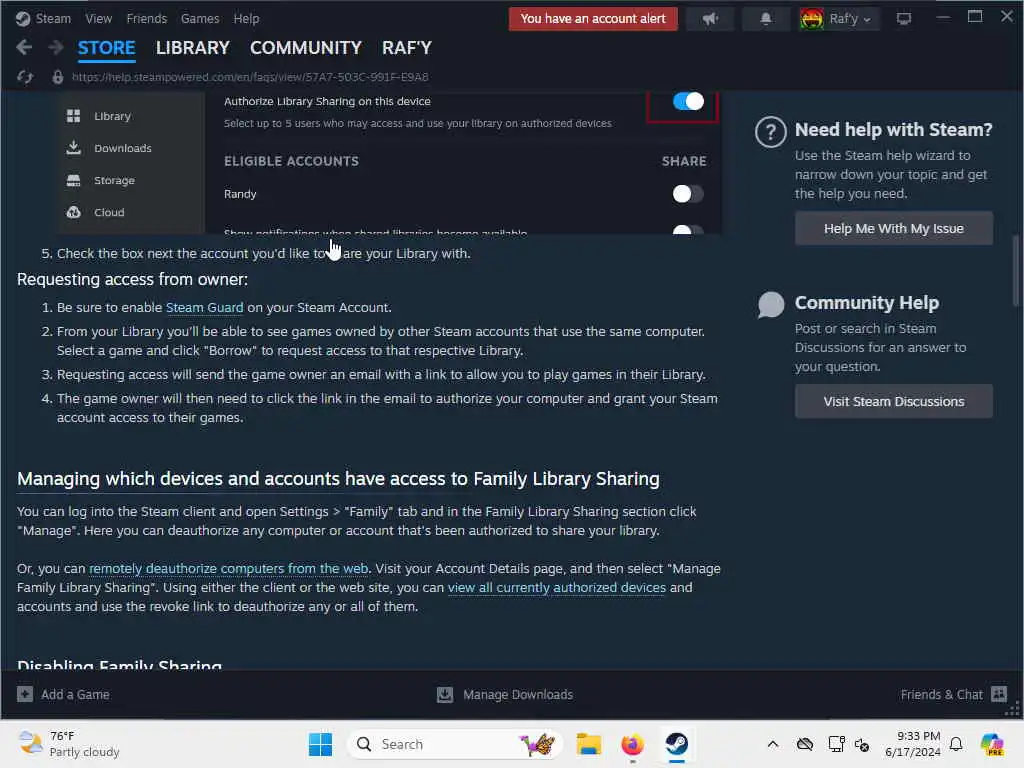Click the Windows taskbar Search box

(x=455, y=744)
